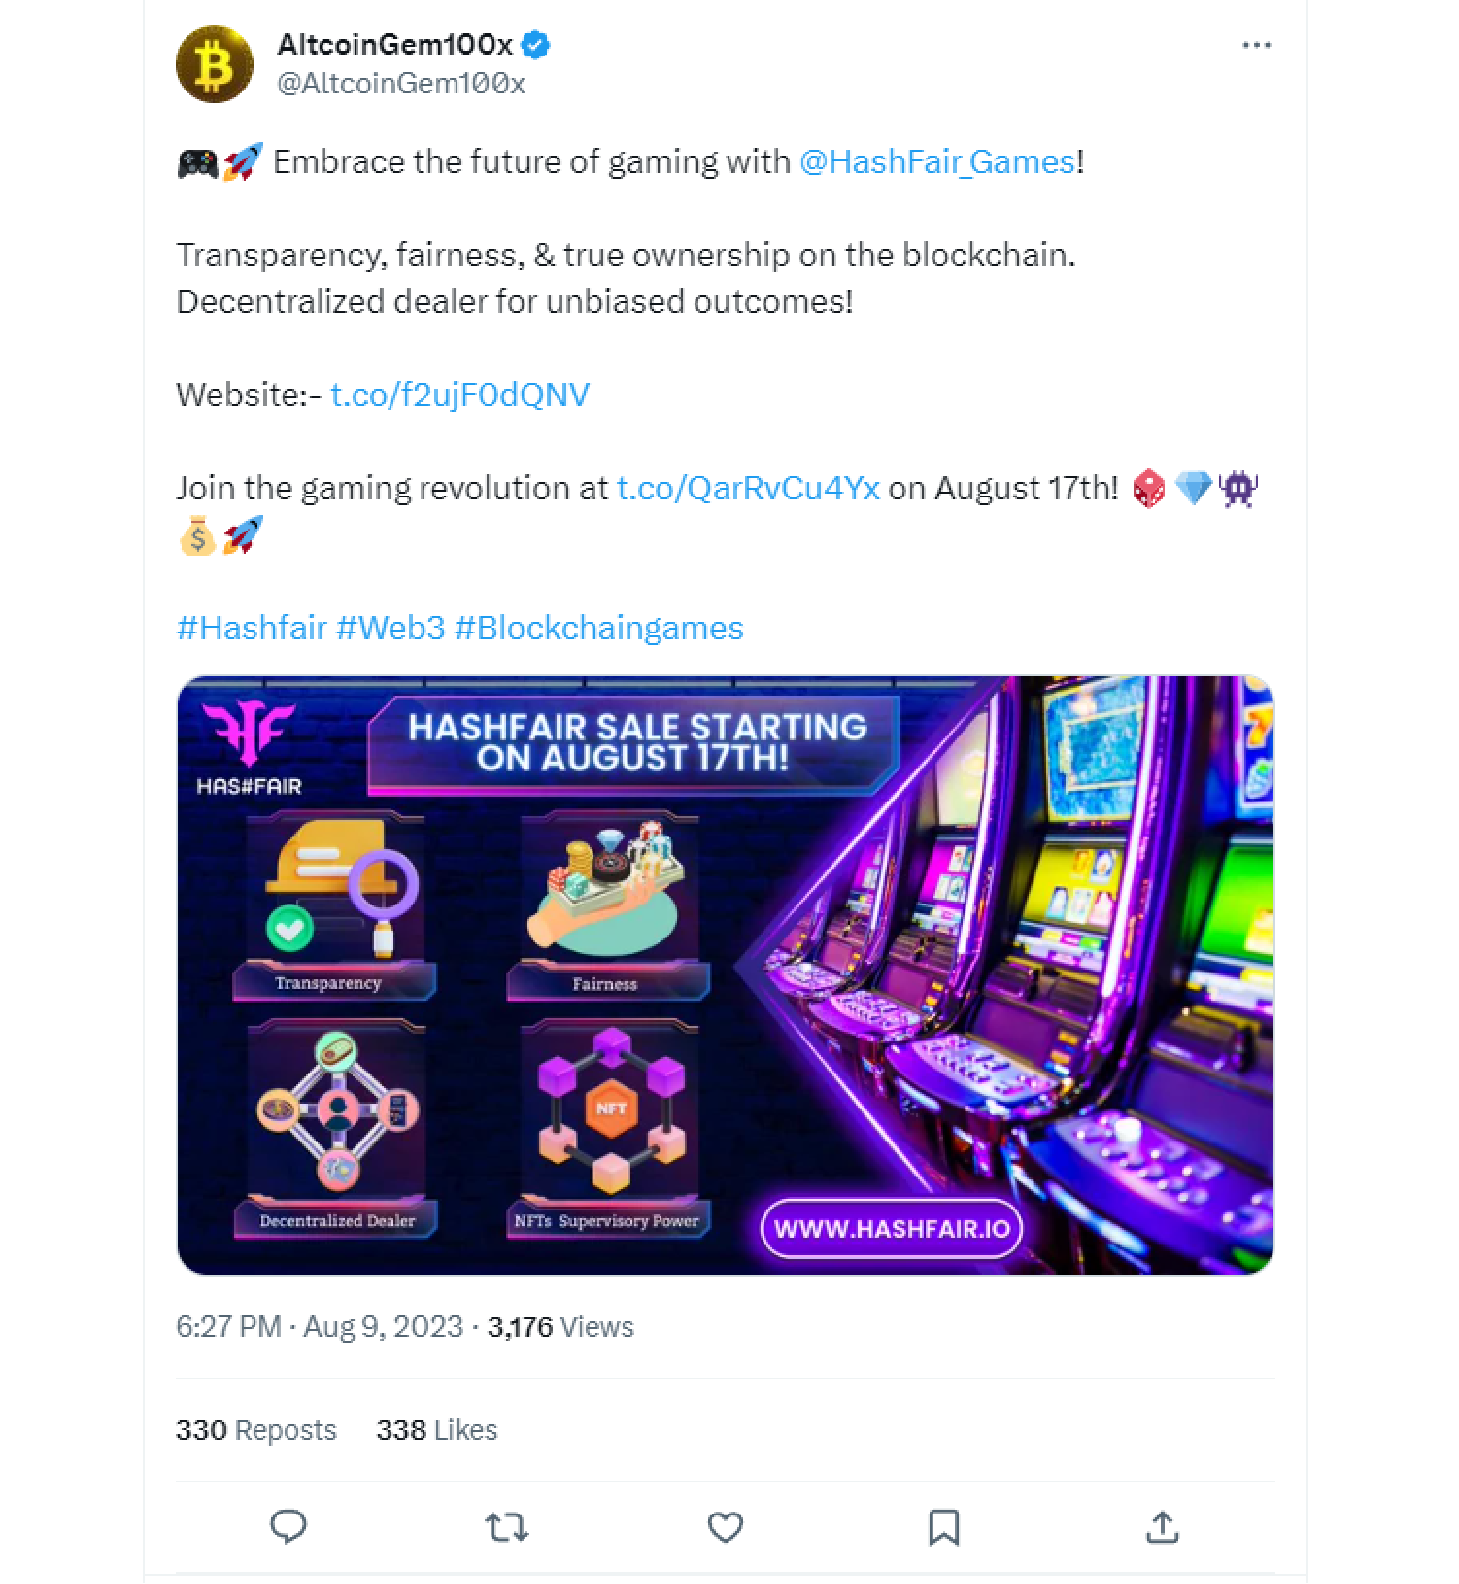Open the share tweet icon
The height and width of the screenshot is (1584, 1459).
click(x=1162, y=1527)
